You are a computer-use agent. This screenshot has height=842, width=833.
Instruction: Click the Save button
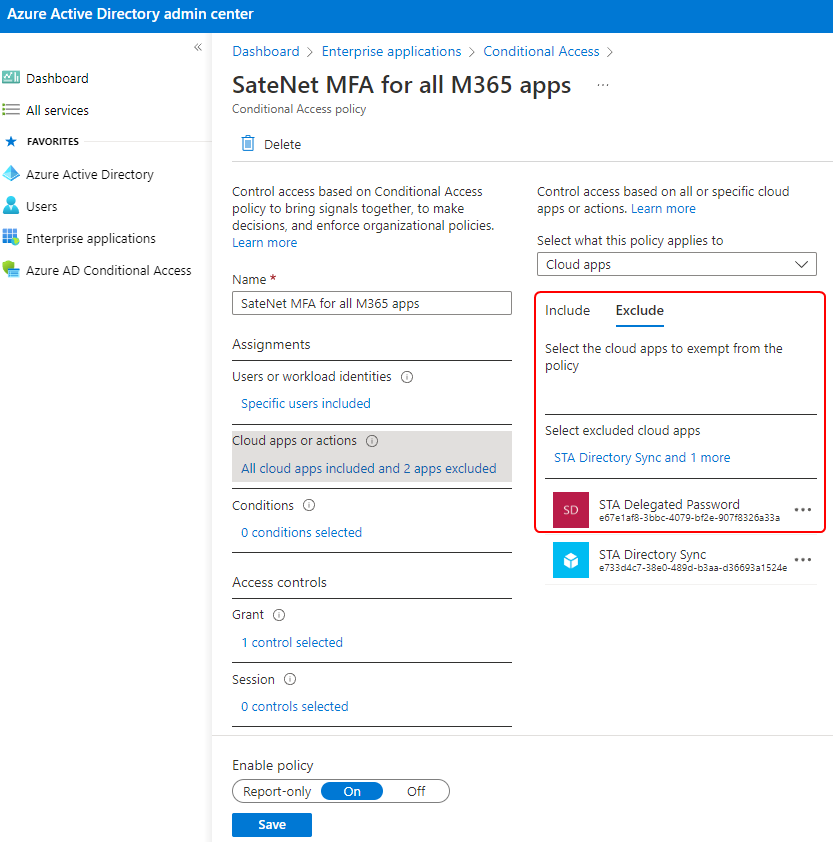pyautogui.click(x=271, y=824)
